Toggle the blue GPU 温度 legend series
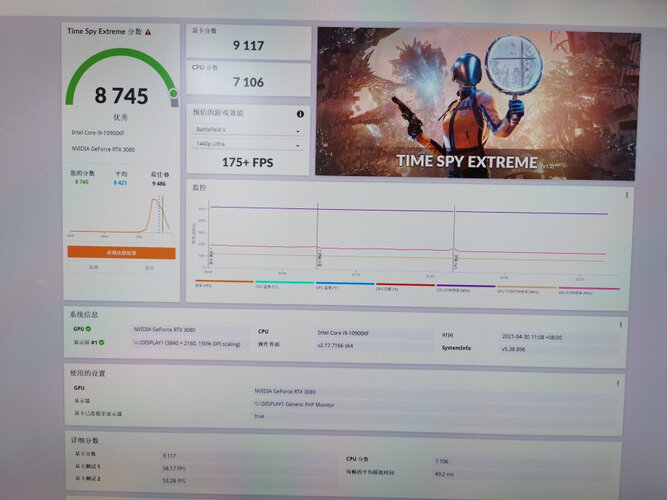Viewport: 667px width, 500px height. pos(345,285)
